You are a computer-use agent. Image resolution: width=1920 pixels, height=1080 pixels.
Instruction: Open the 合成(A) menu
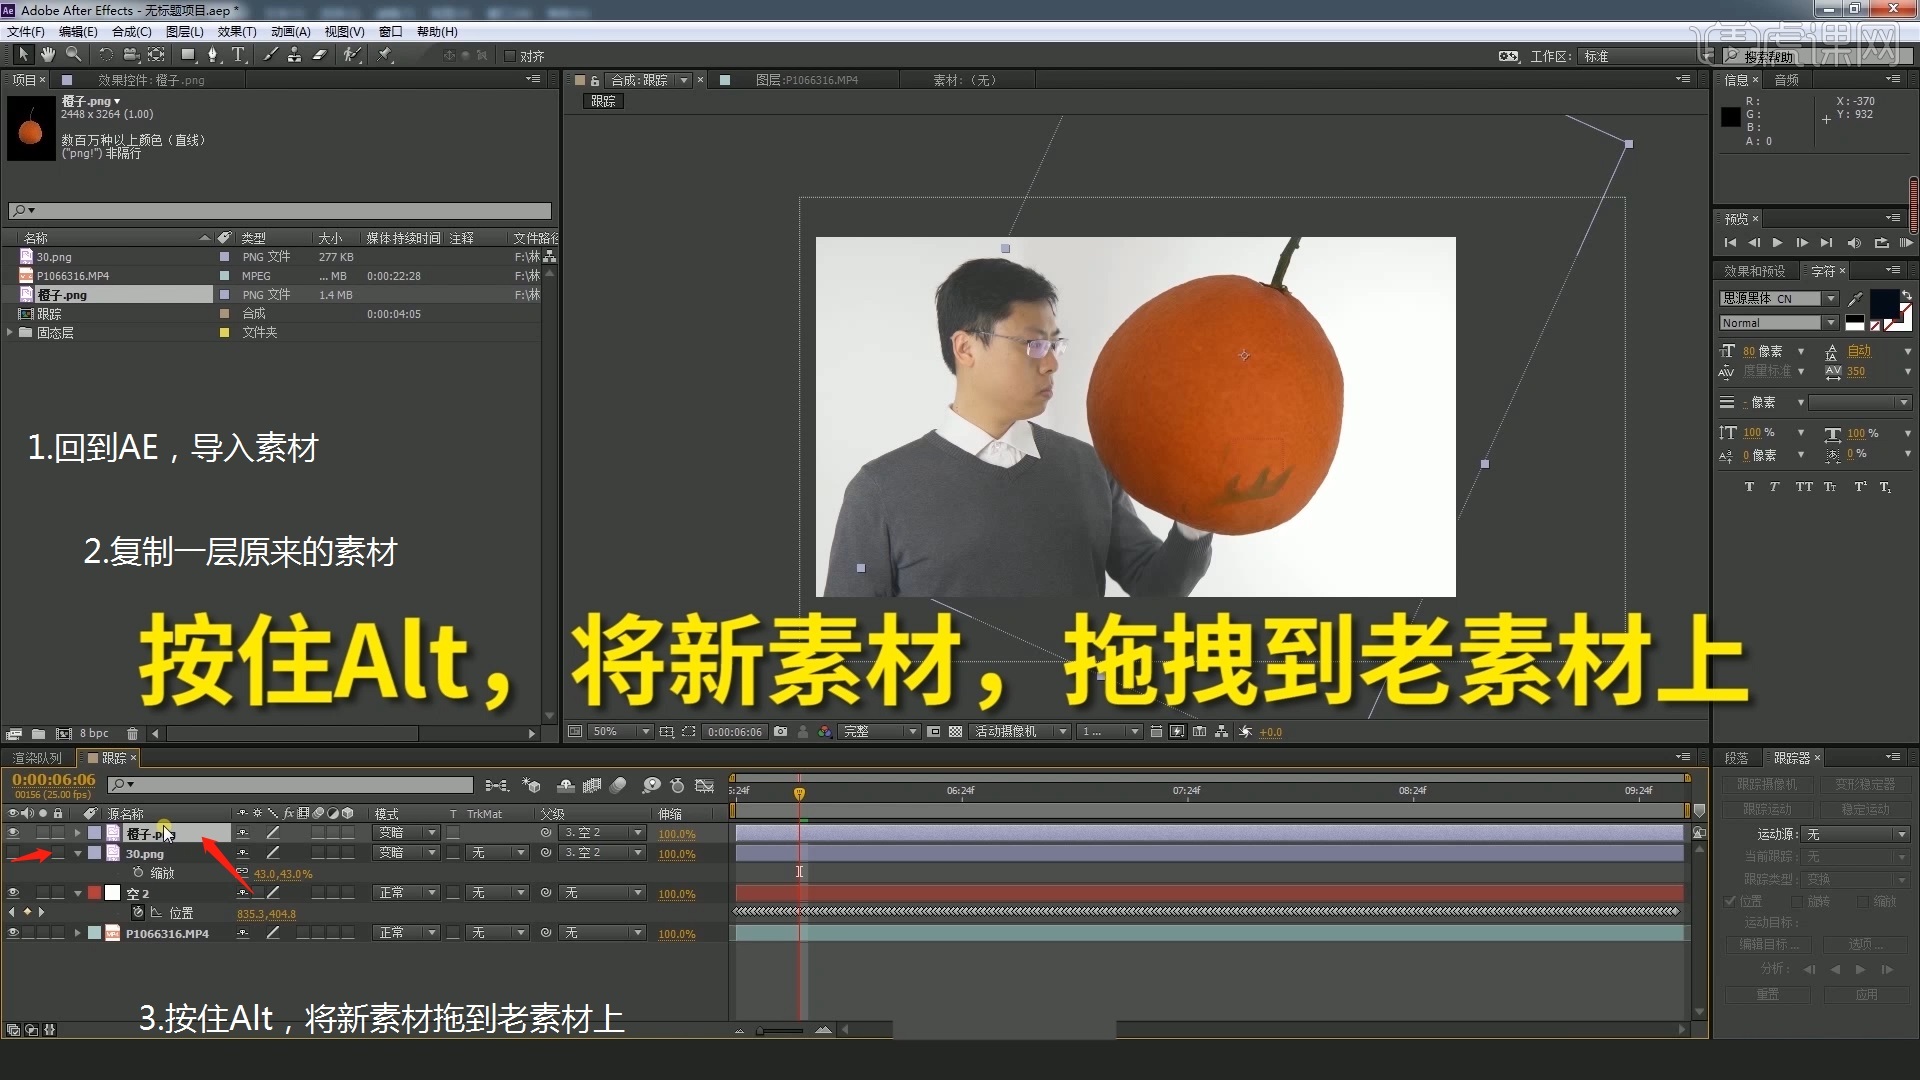pyautogui.click(x=131, y=31)
